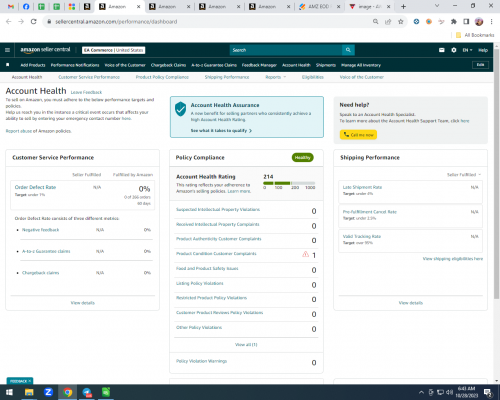
Task: Go to the Product Policy Compliance tab
Action: coord(162,77)
